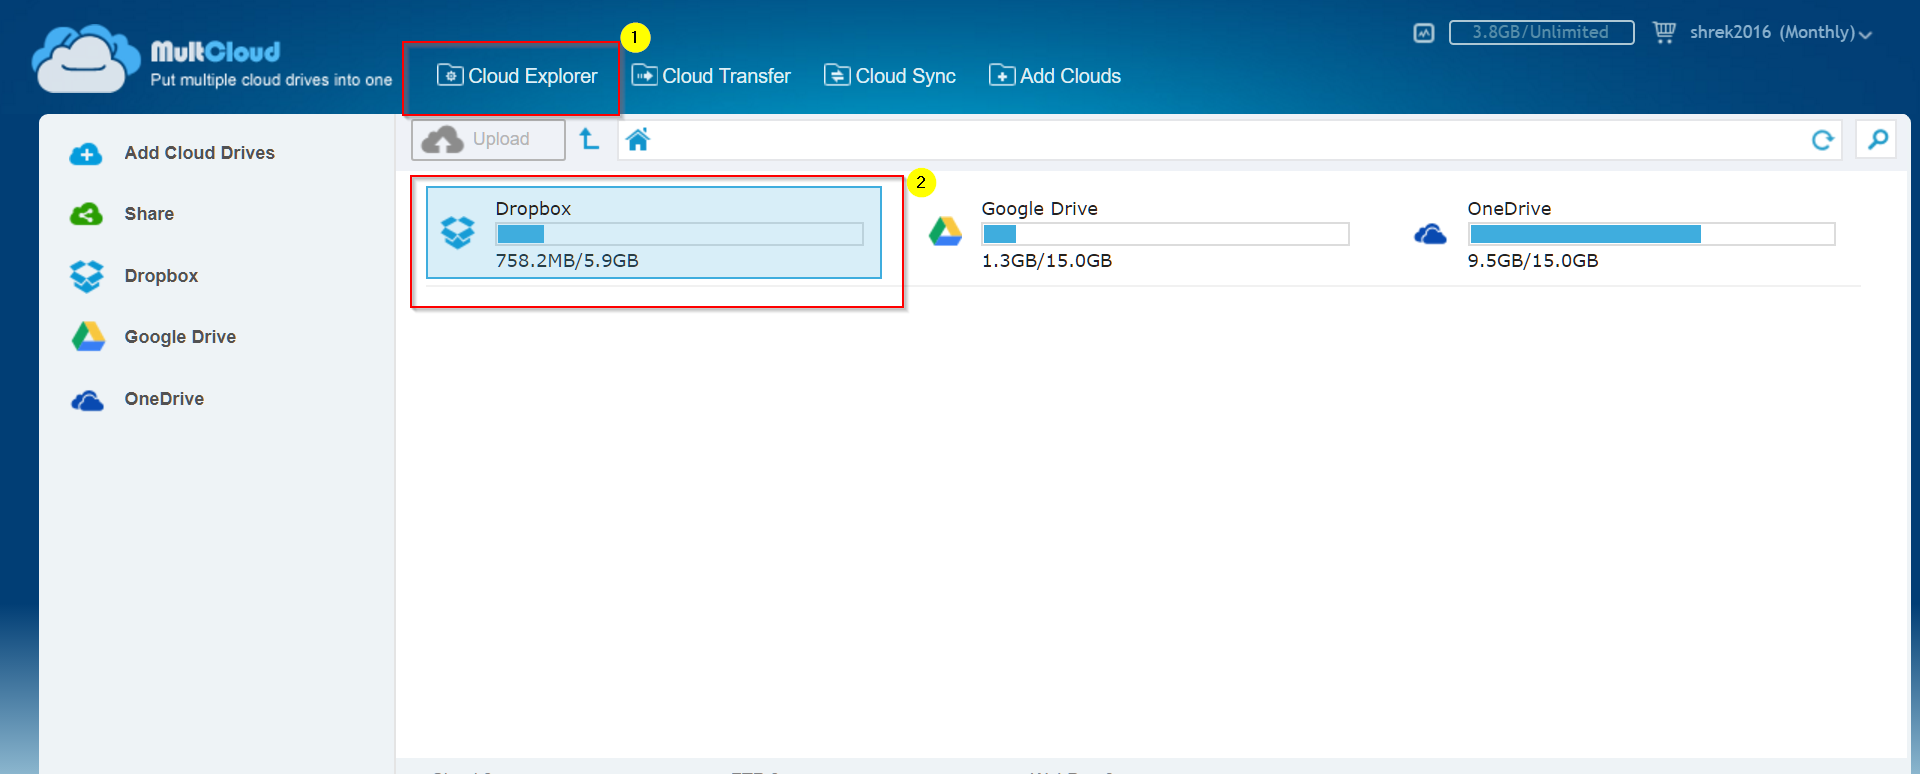
Task: Open the shopping cart icon
Action: [1664, 32]
